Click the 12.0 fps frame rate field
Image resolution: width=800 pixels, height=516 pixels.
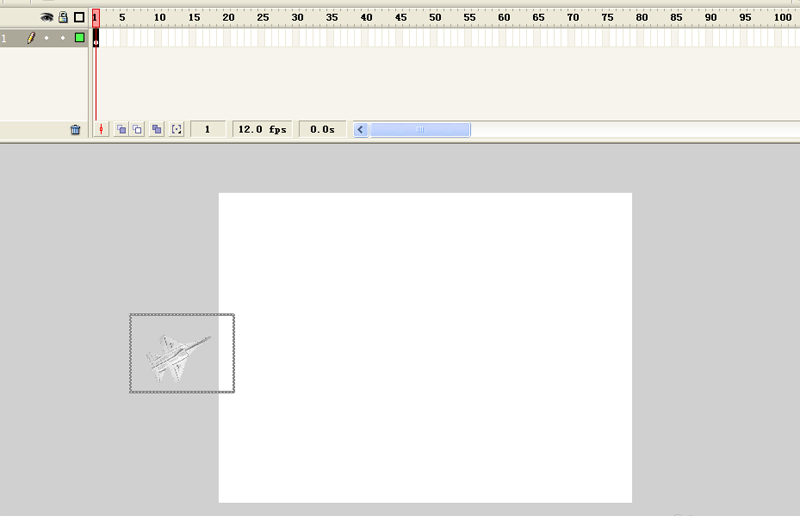click(x=262, y=129)
